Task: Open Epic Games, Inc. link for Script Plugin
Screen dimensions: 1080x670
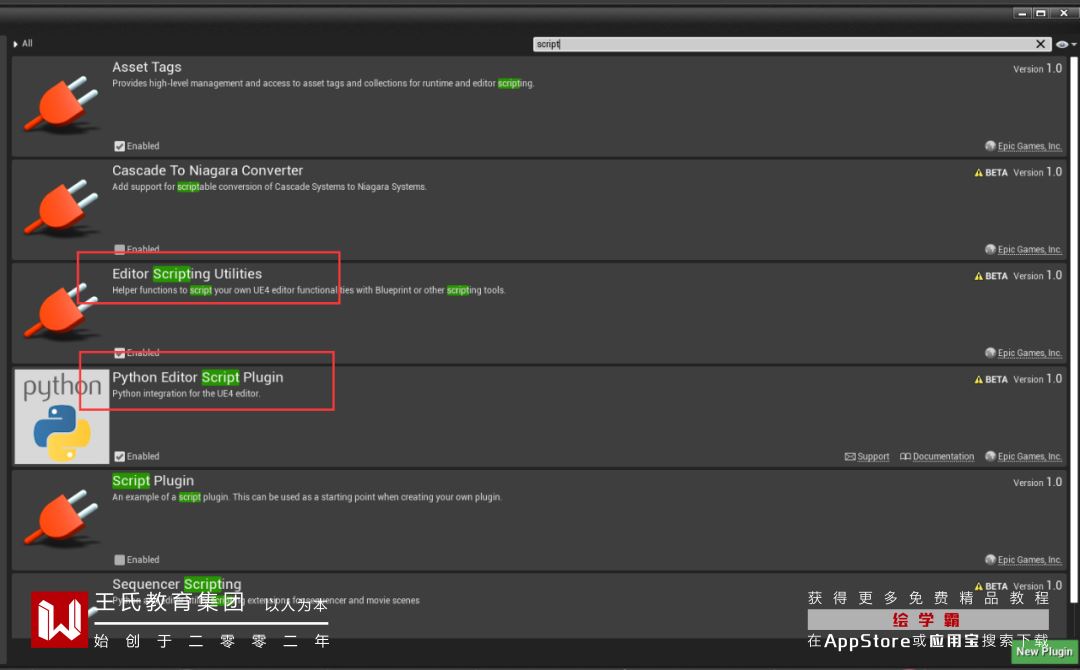Action: [x=1030, y=560]
